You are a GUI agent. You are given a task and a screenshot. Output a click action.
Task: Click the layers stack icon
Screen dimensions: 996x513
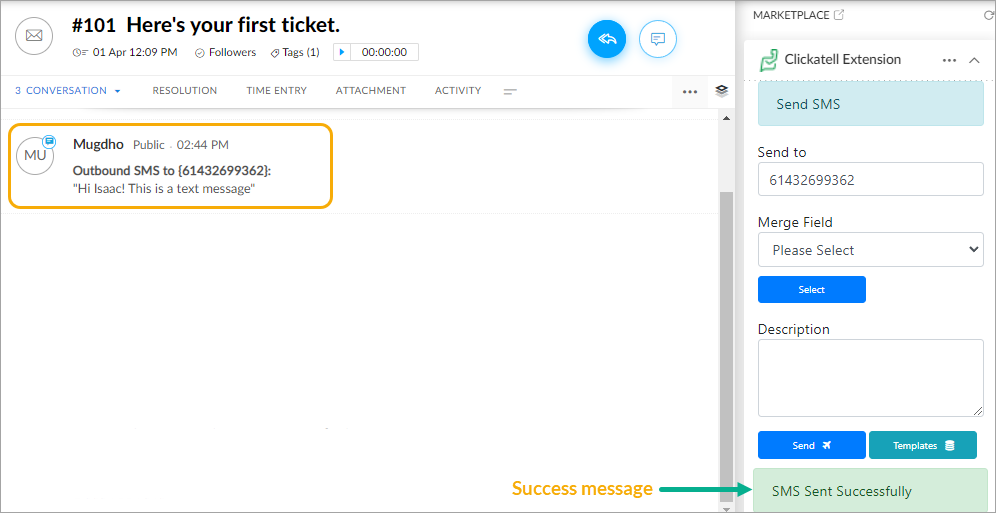(721, 91)
